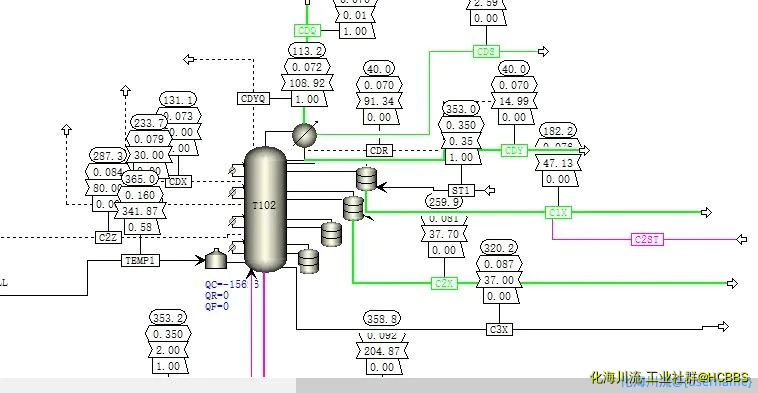Screen dimensions: 758x393
Task: Click the QF=0 duty text
Action: 217,306
